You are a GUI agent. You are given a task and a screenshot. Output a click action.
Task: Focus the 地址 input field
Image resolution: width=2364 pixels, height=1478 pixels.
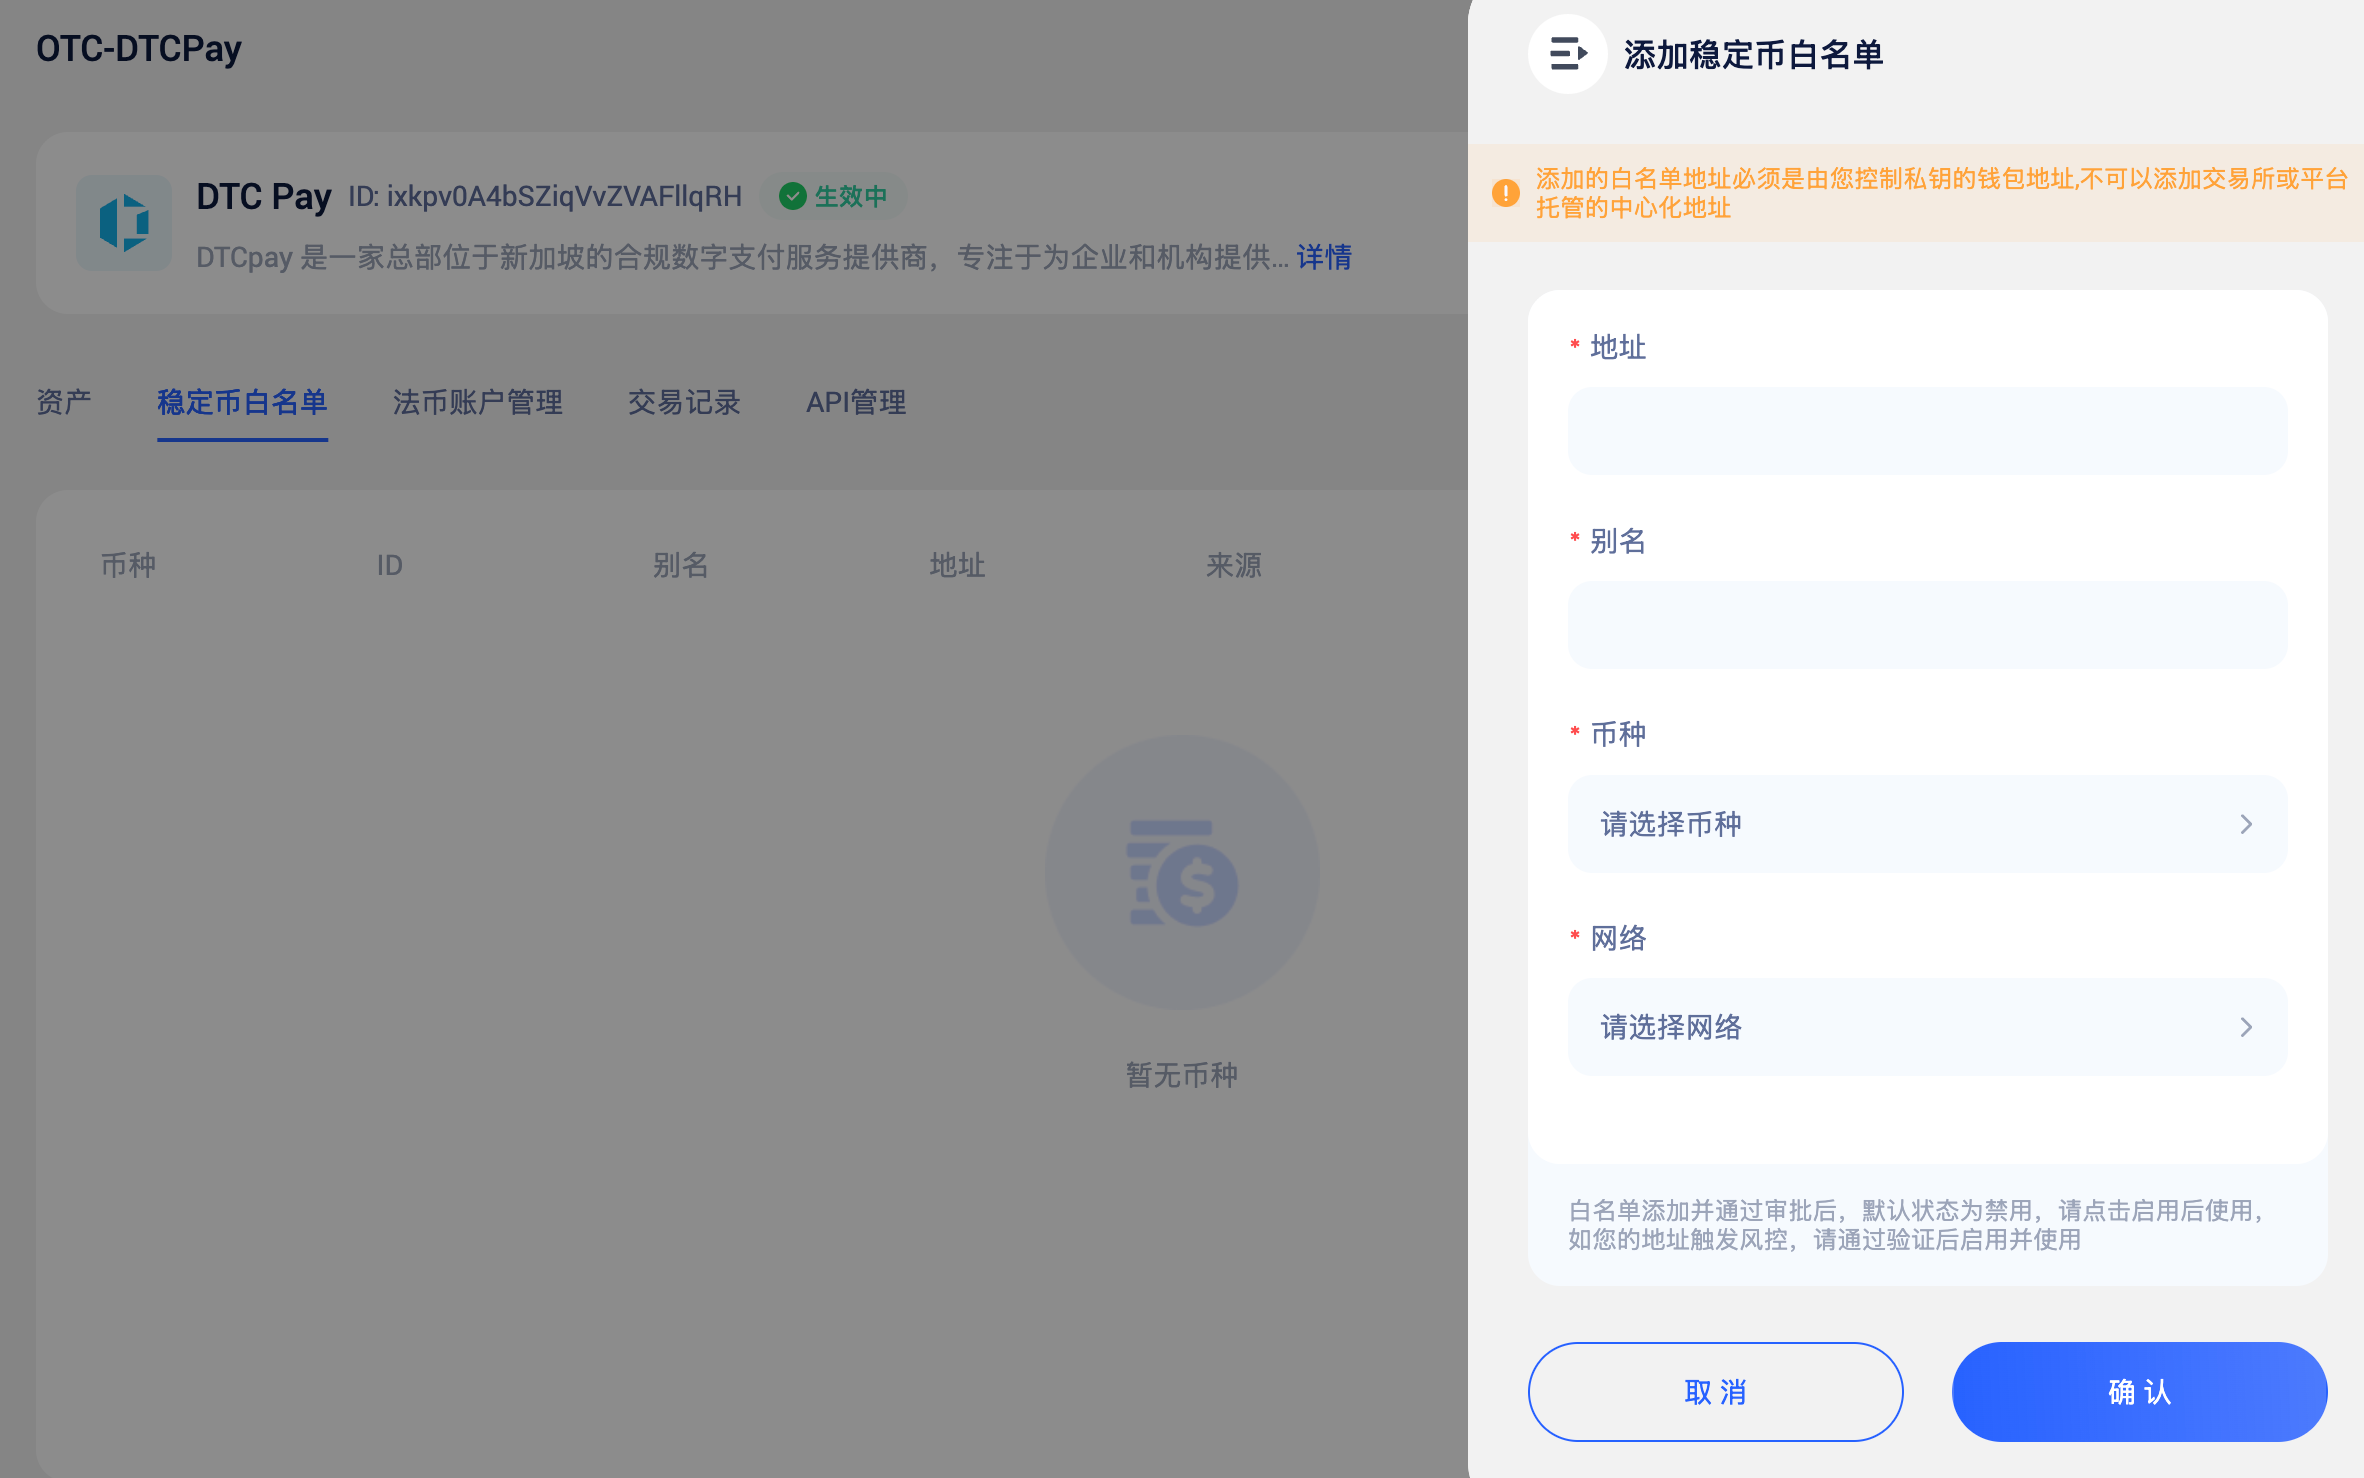(x=1926, y=431)
